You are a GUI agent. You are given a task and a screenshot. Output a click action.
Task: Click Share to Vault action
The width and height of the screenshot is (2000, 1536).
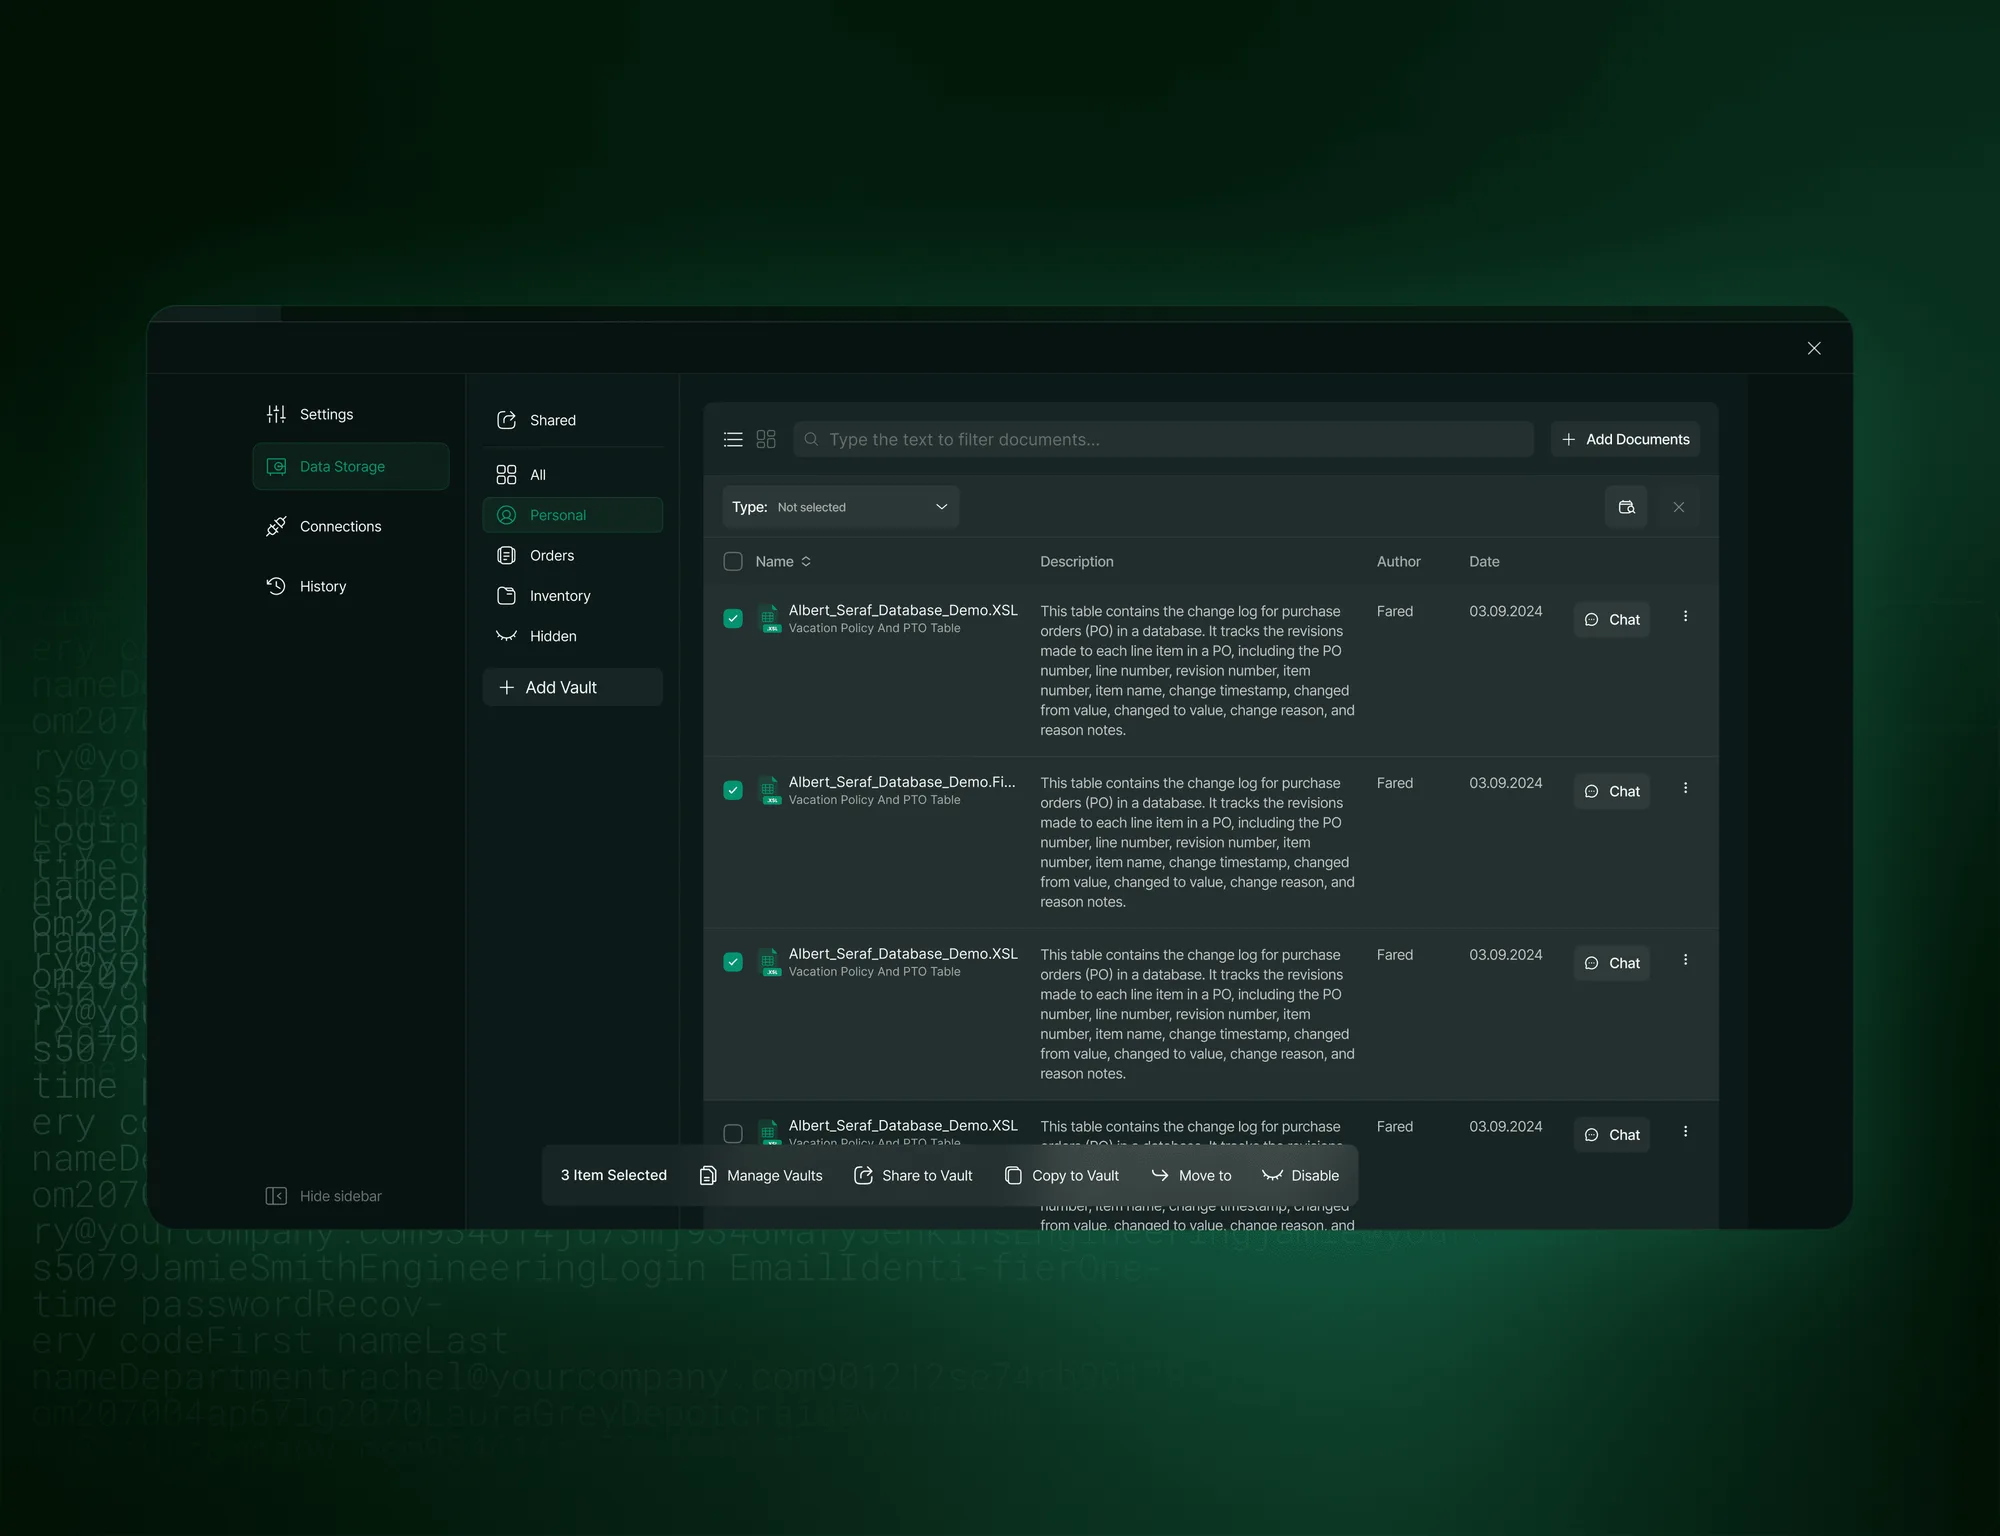click(x=913, y=1175)
